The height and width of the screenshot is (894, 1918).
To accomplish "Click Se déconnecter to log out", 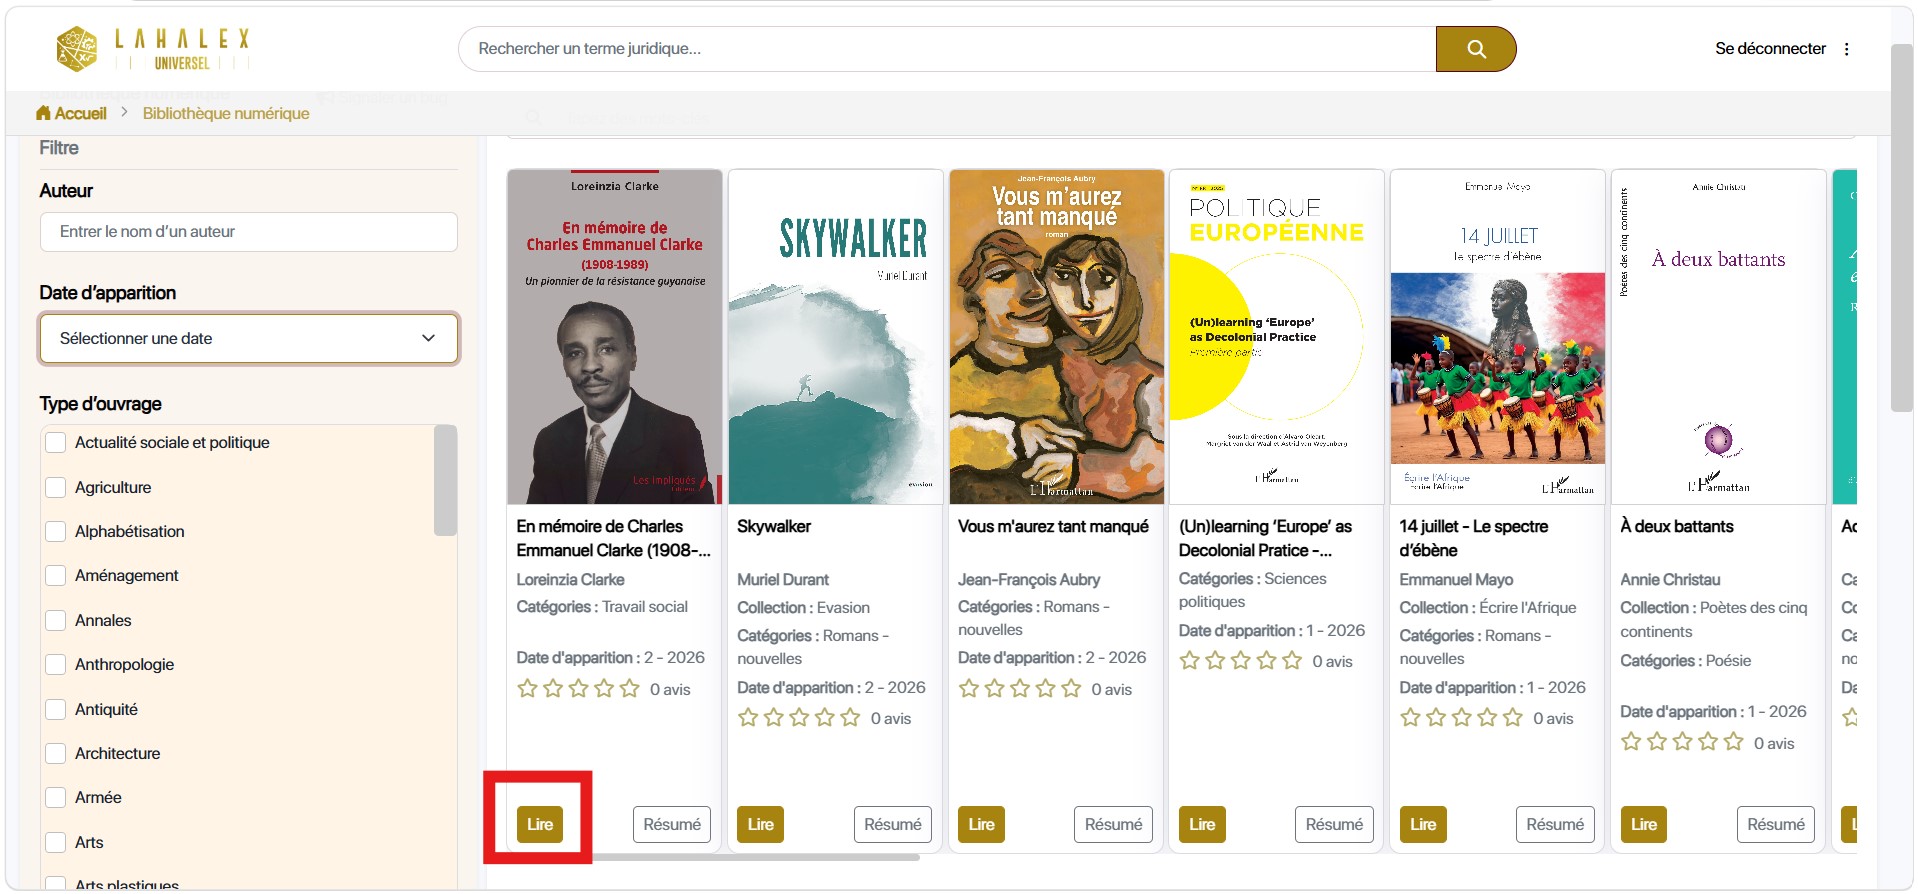I will [x=1770, y=48].
